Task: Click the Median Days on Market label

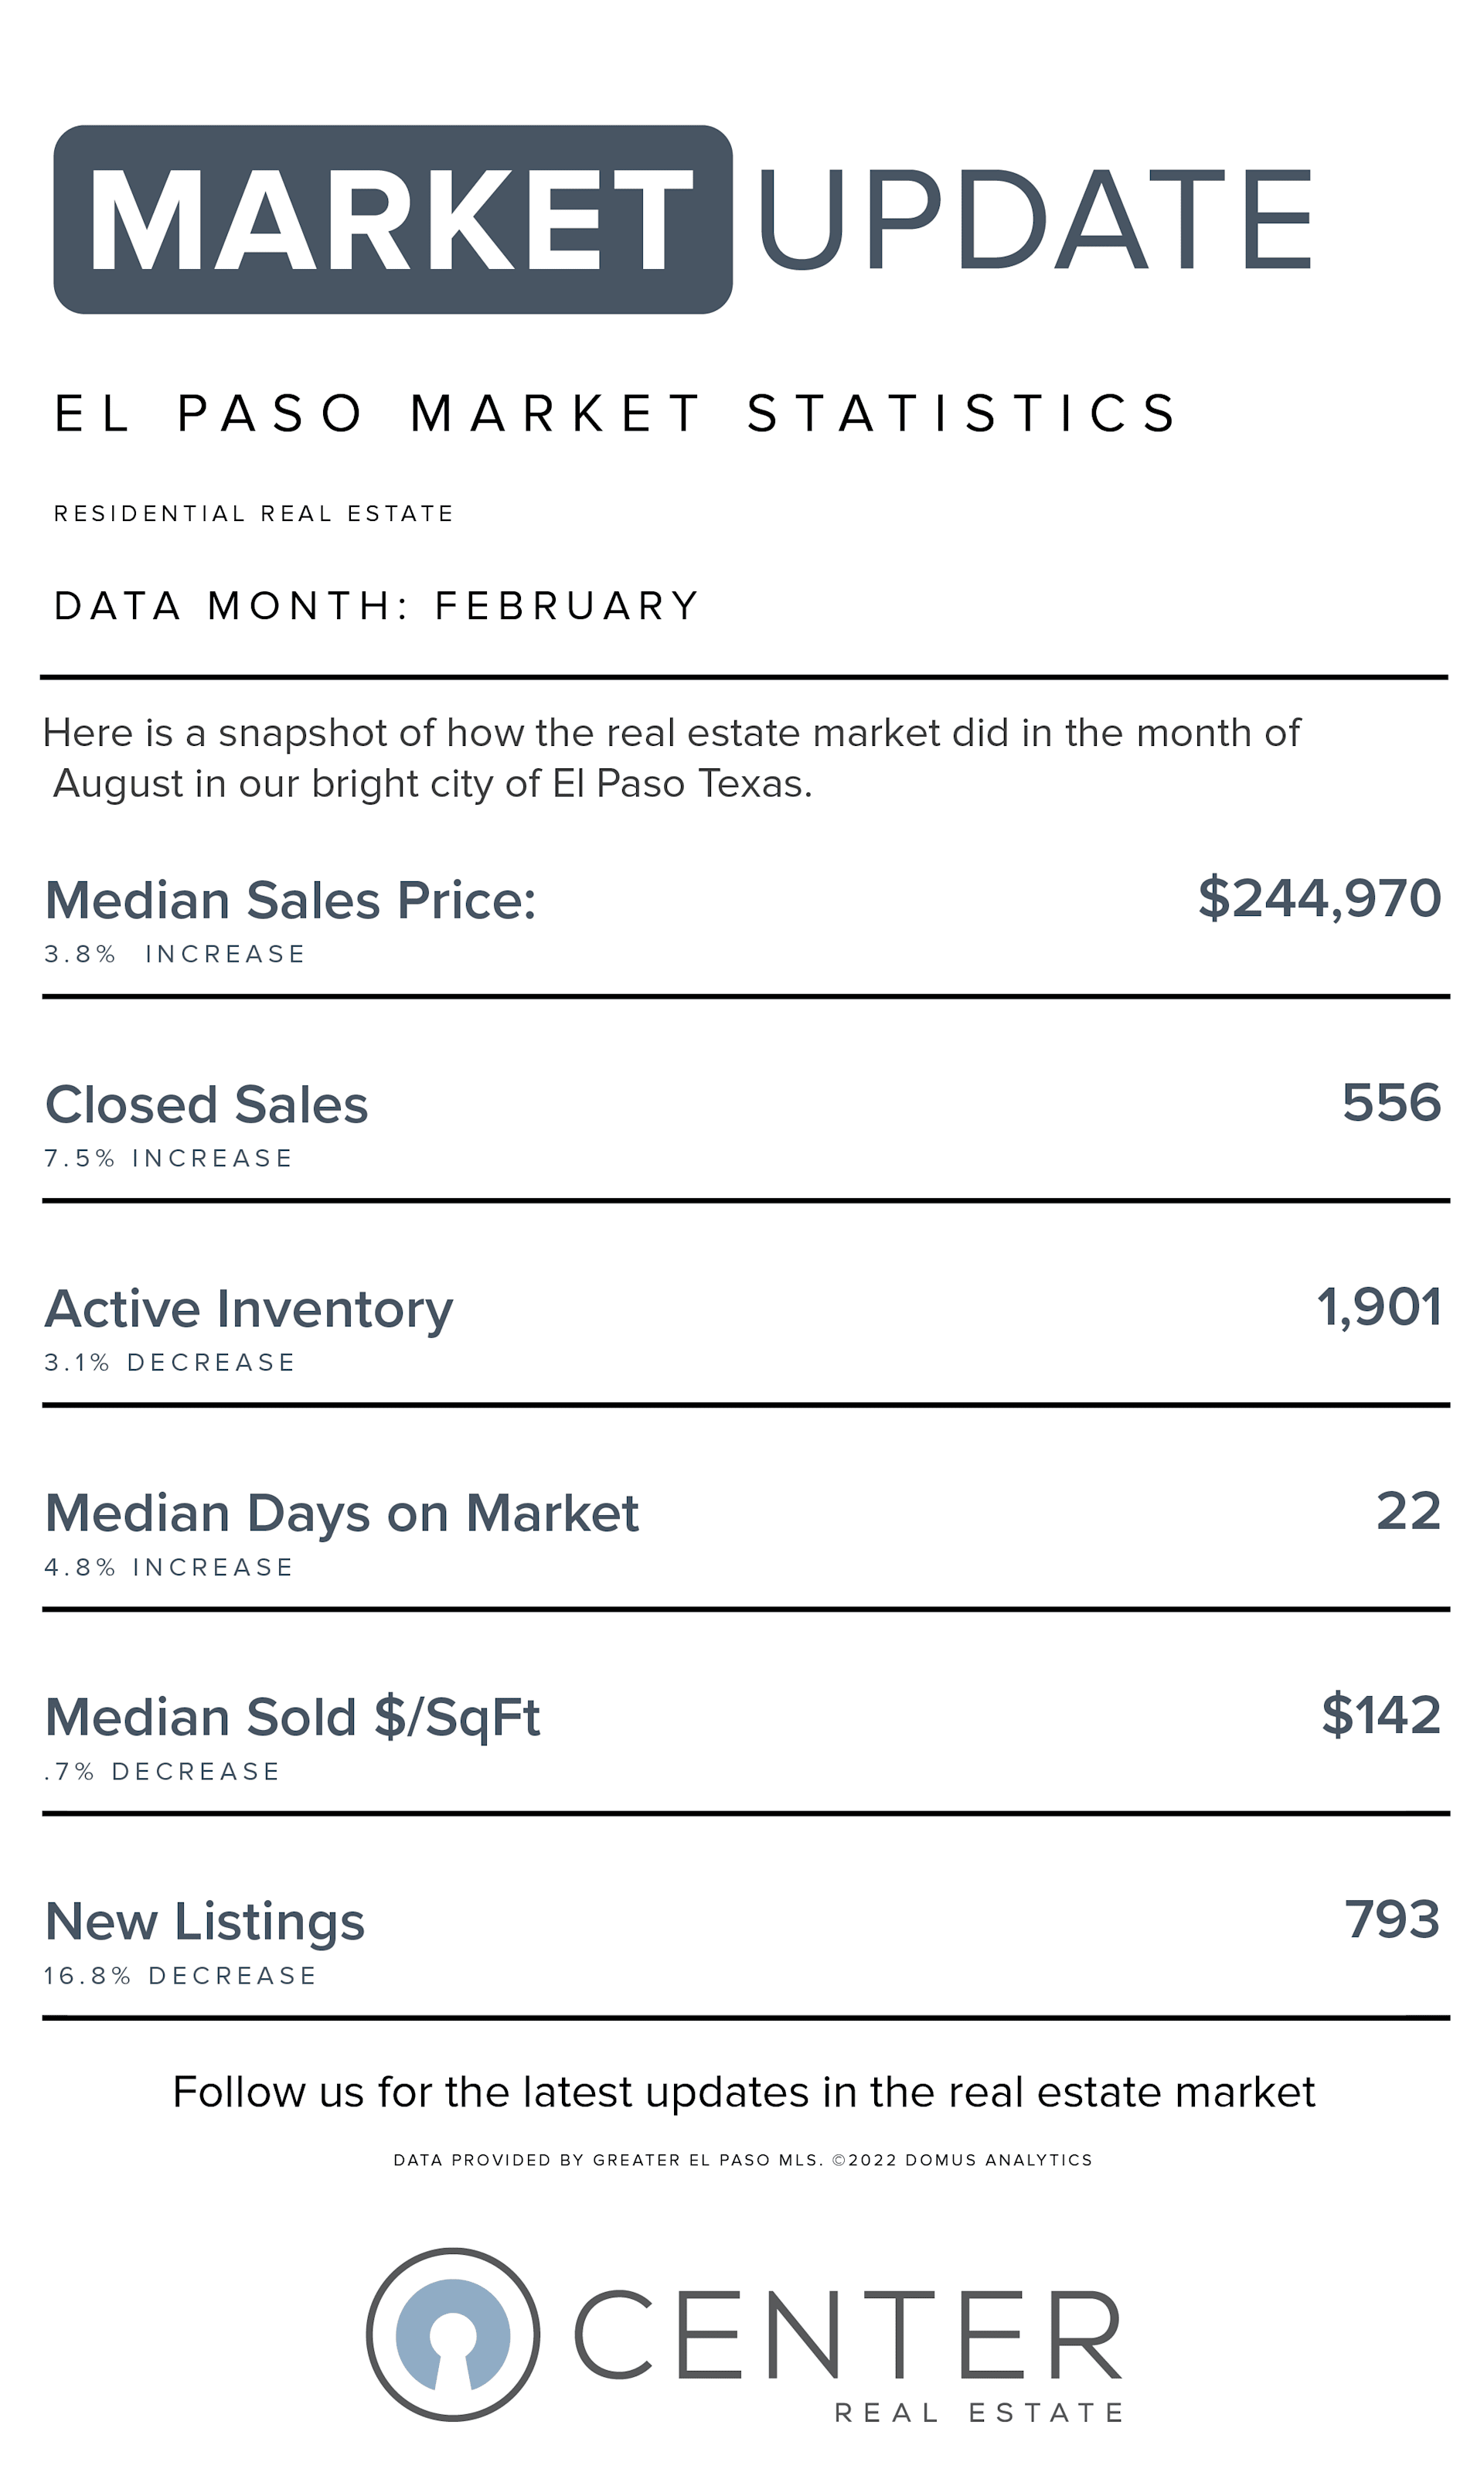Action: point(342,1513)
